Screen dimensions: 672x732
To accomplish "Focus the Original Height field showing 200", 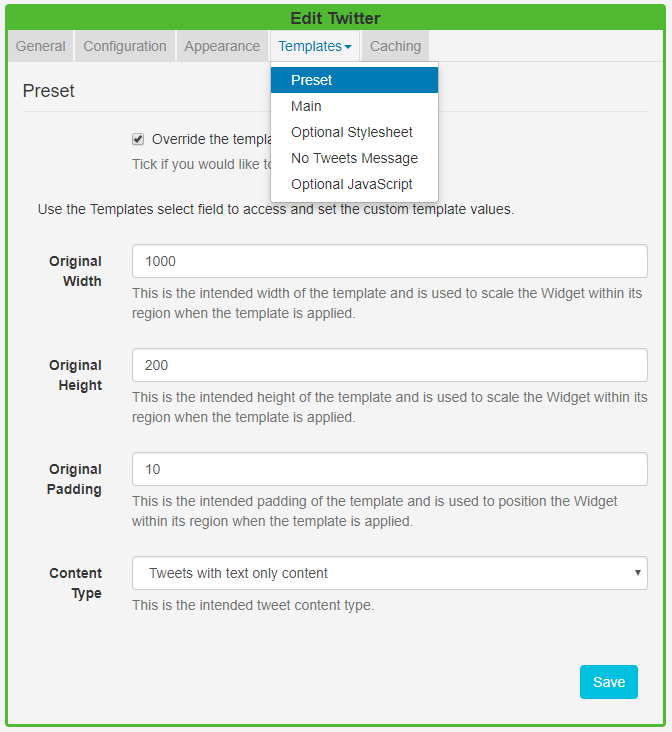I will click(x=390, y=365).
